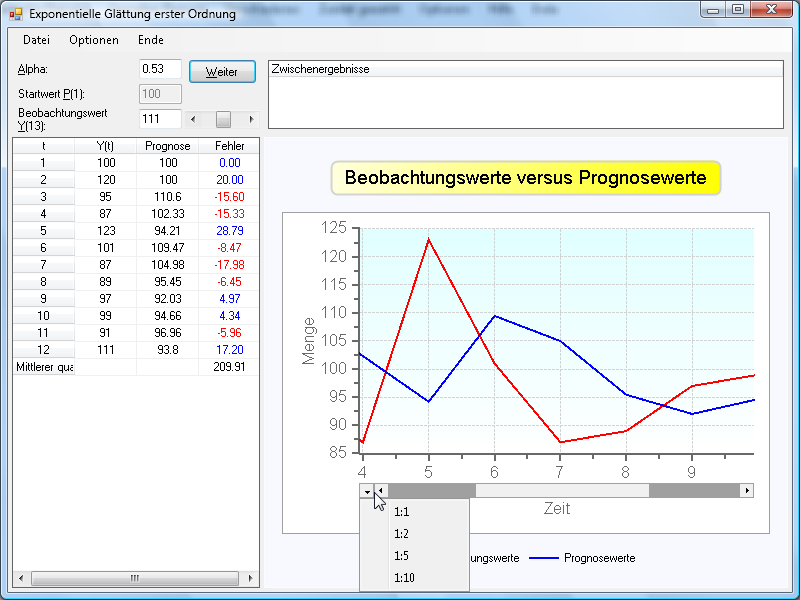This screenshot has width=800, height=600.
Task: Click the observation value slider thumb
Action: point(223,119)
